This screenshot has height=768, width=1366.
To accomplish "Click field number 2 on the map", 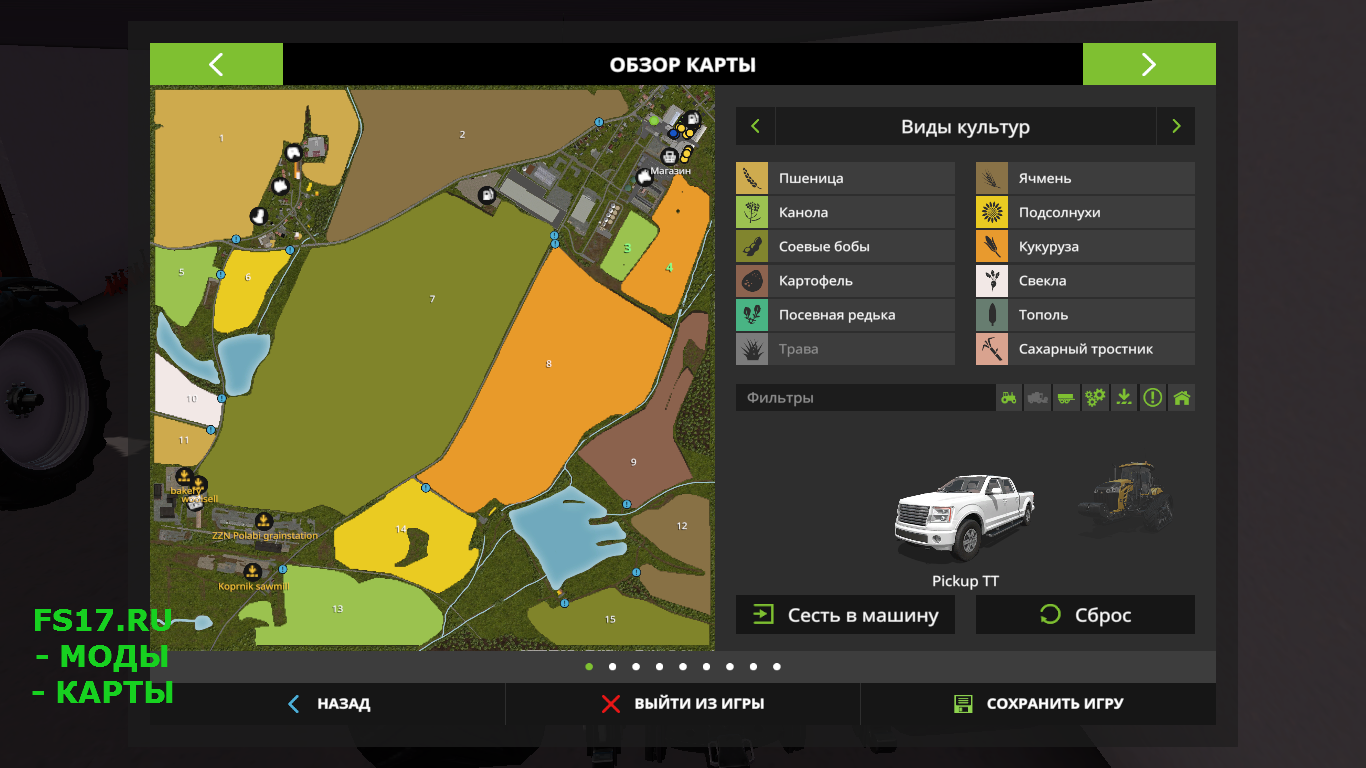I will click(462, 134).
